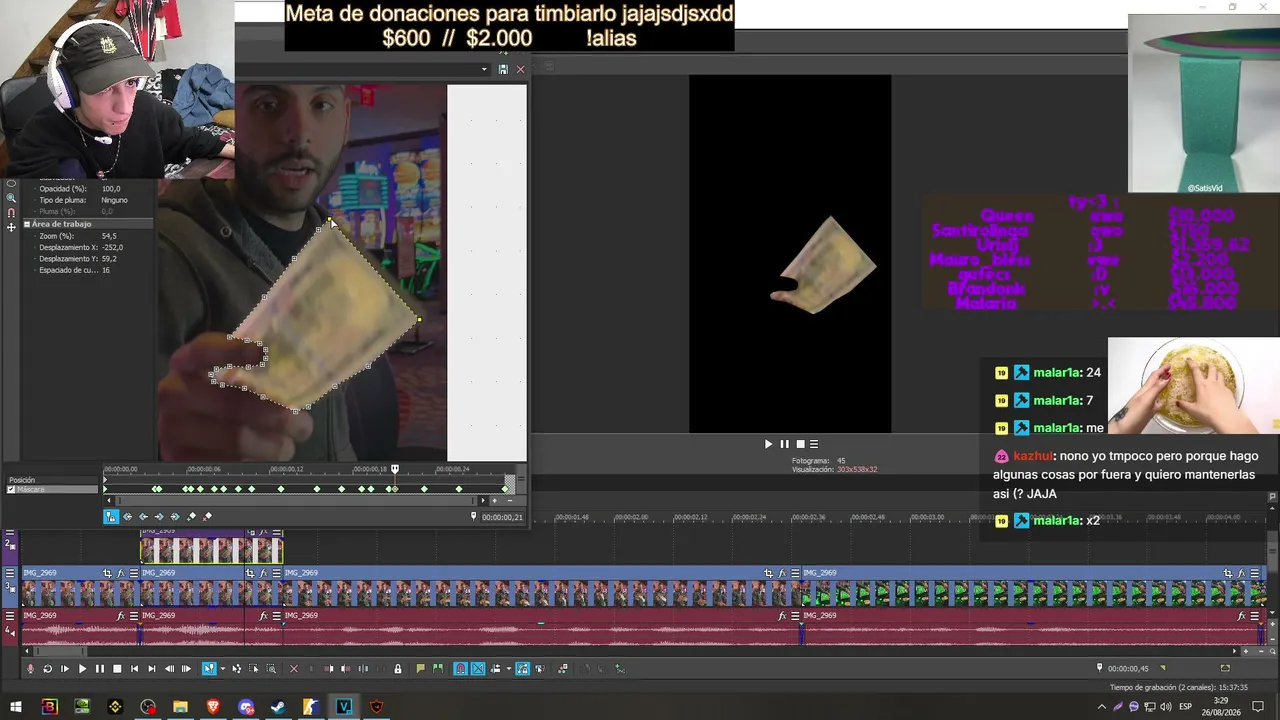Image resolution: width=1280 pixels, height=720 pixels.
Task: Edit the Zoom (%) value 54,5
Action: pos(109,236)
